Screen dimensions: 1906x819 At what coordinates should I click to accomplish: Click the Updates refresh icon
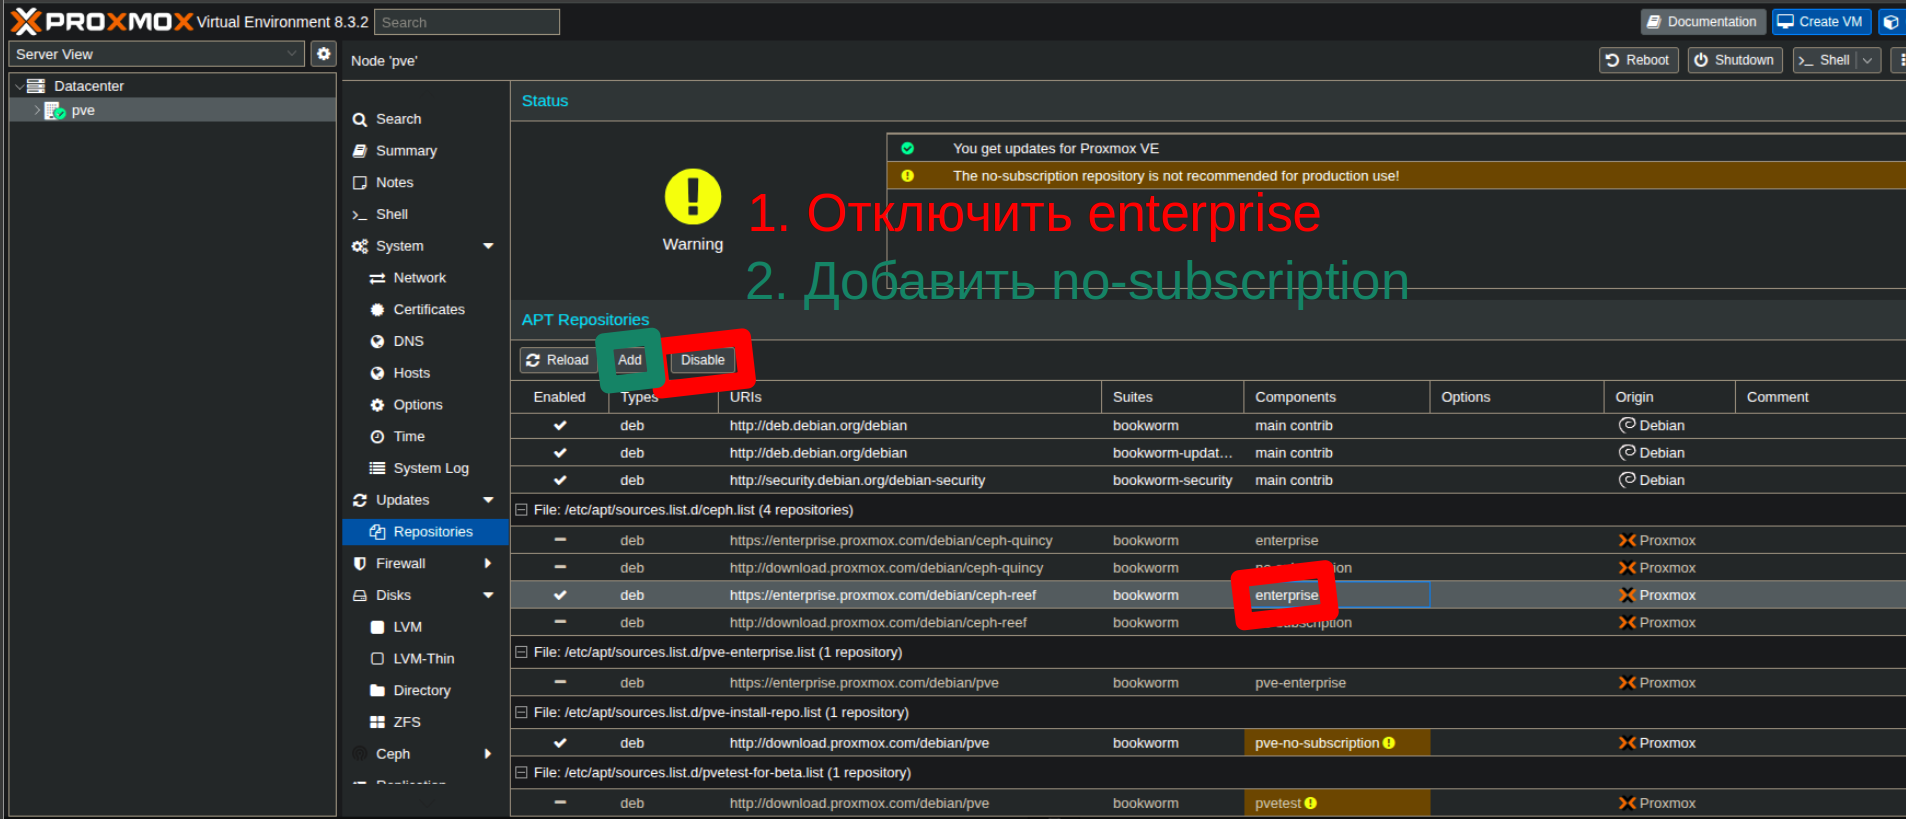360,500
